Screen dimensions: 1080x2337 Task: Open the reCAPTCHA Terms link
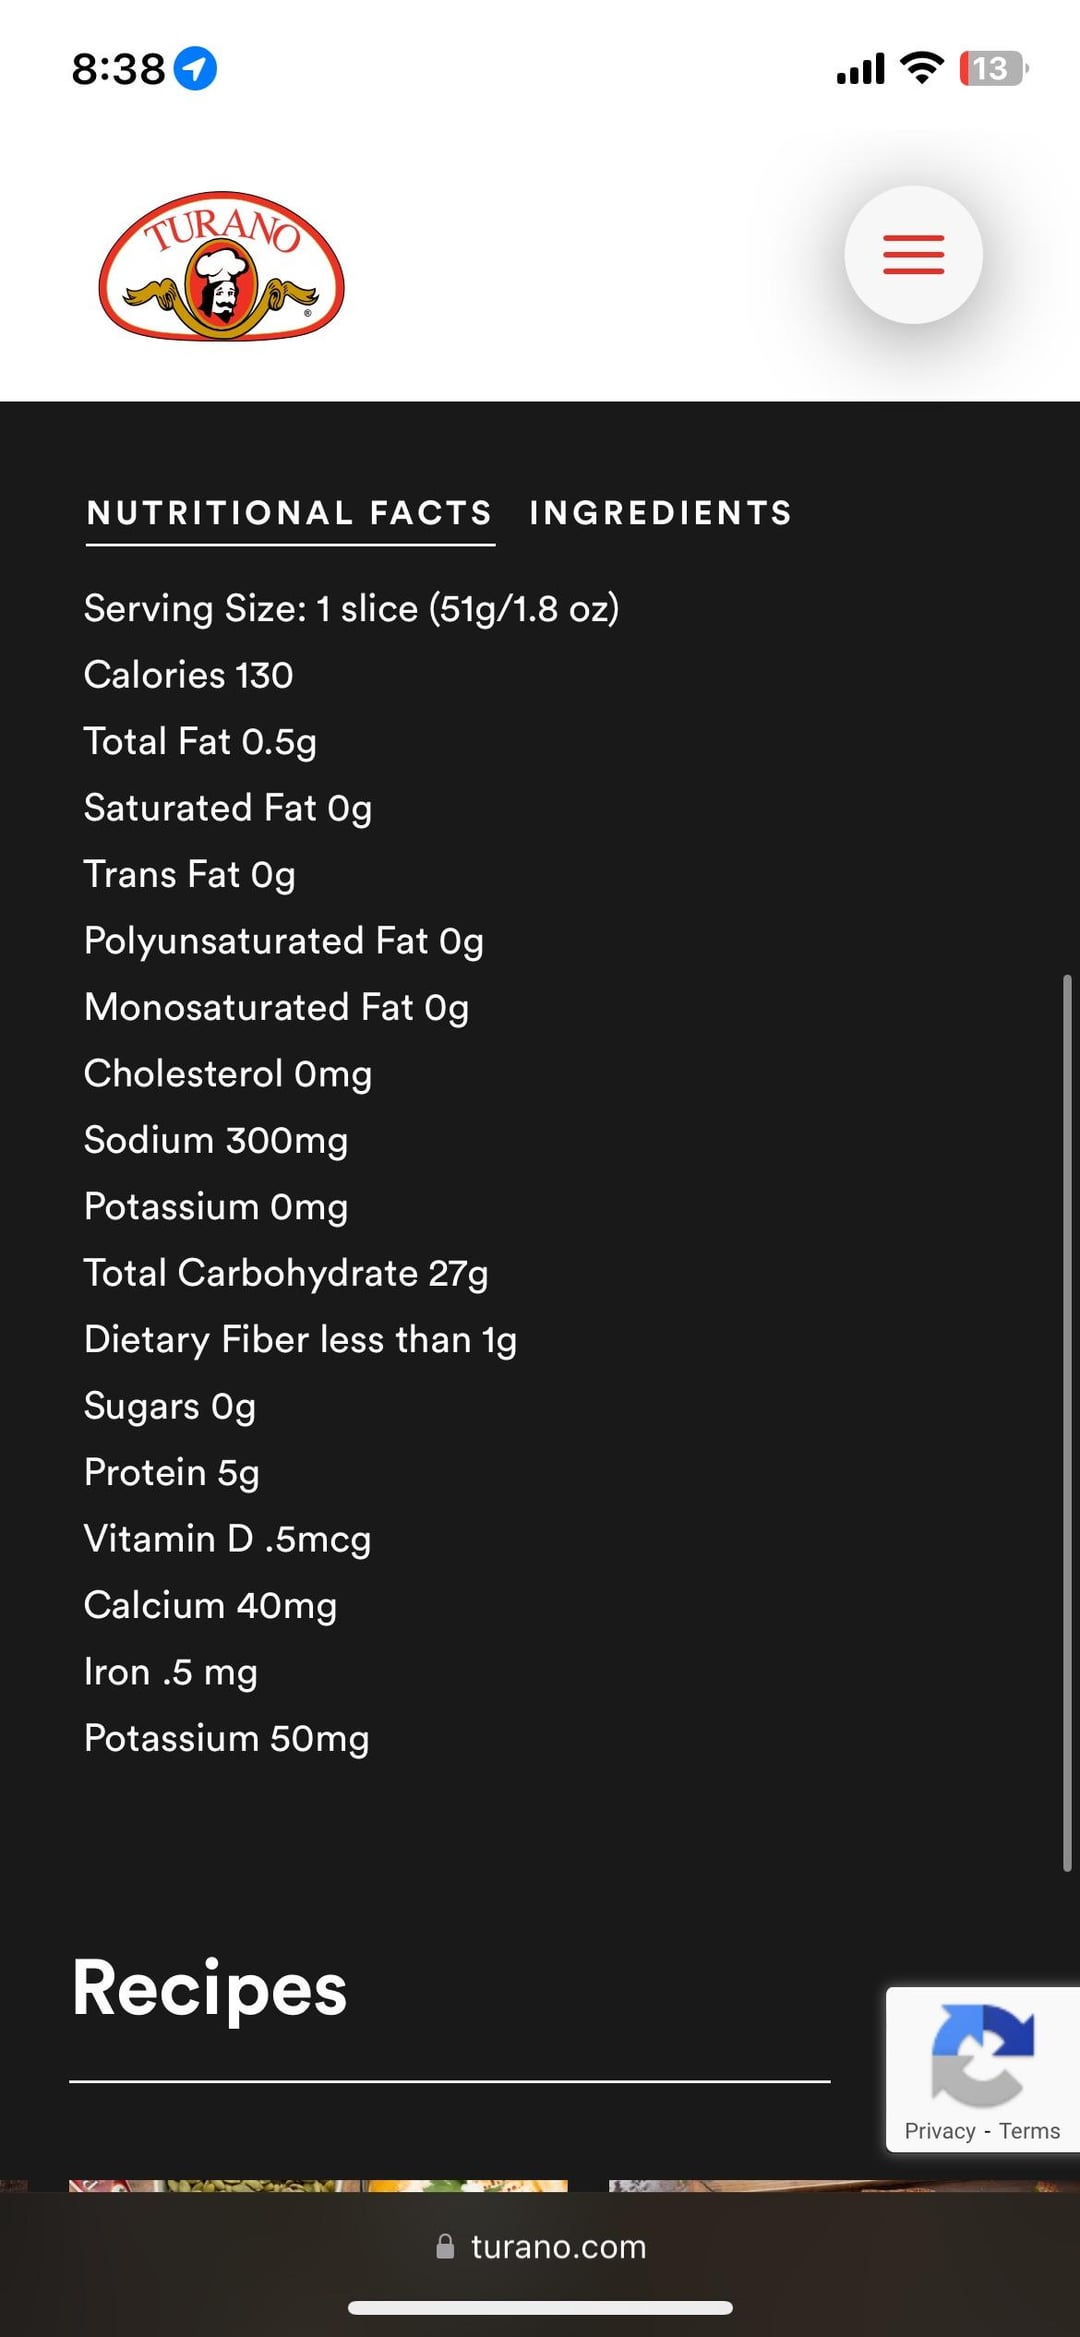(x=1029, y=2131)
